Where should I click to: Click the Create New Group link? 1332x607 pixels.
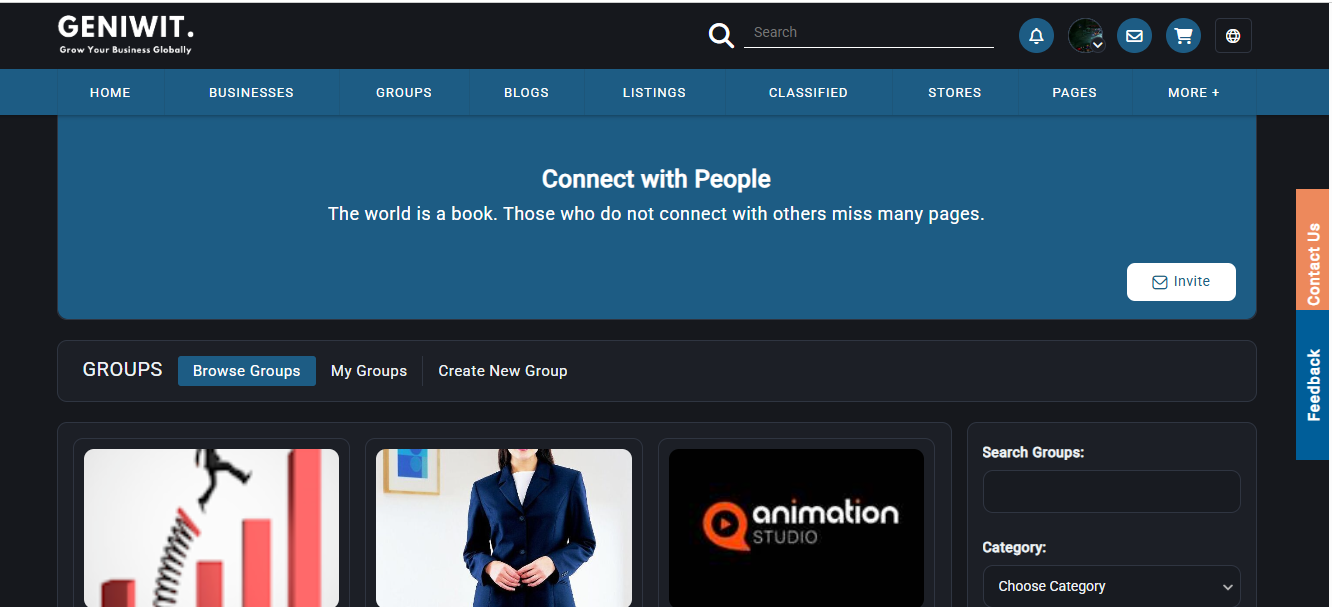503,371
